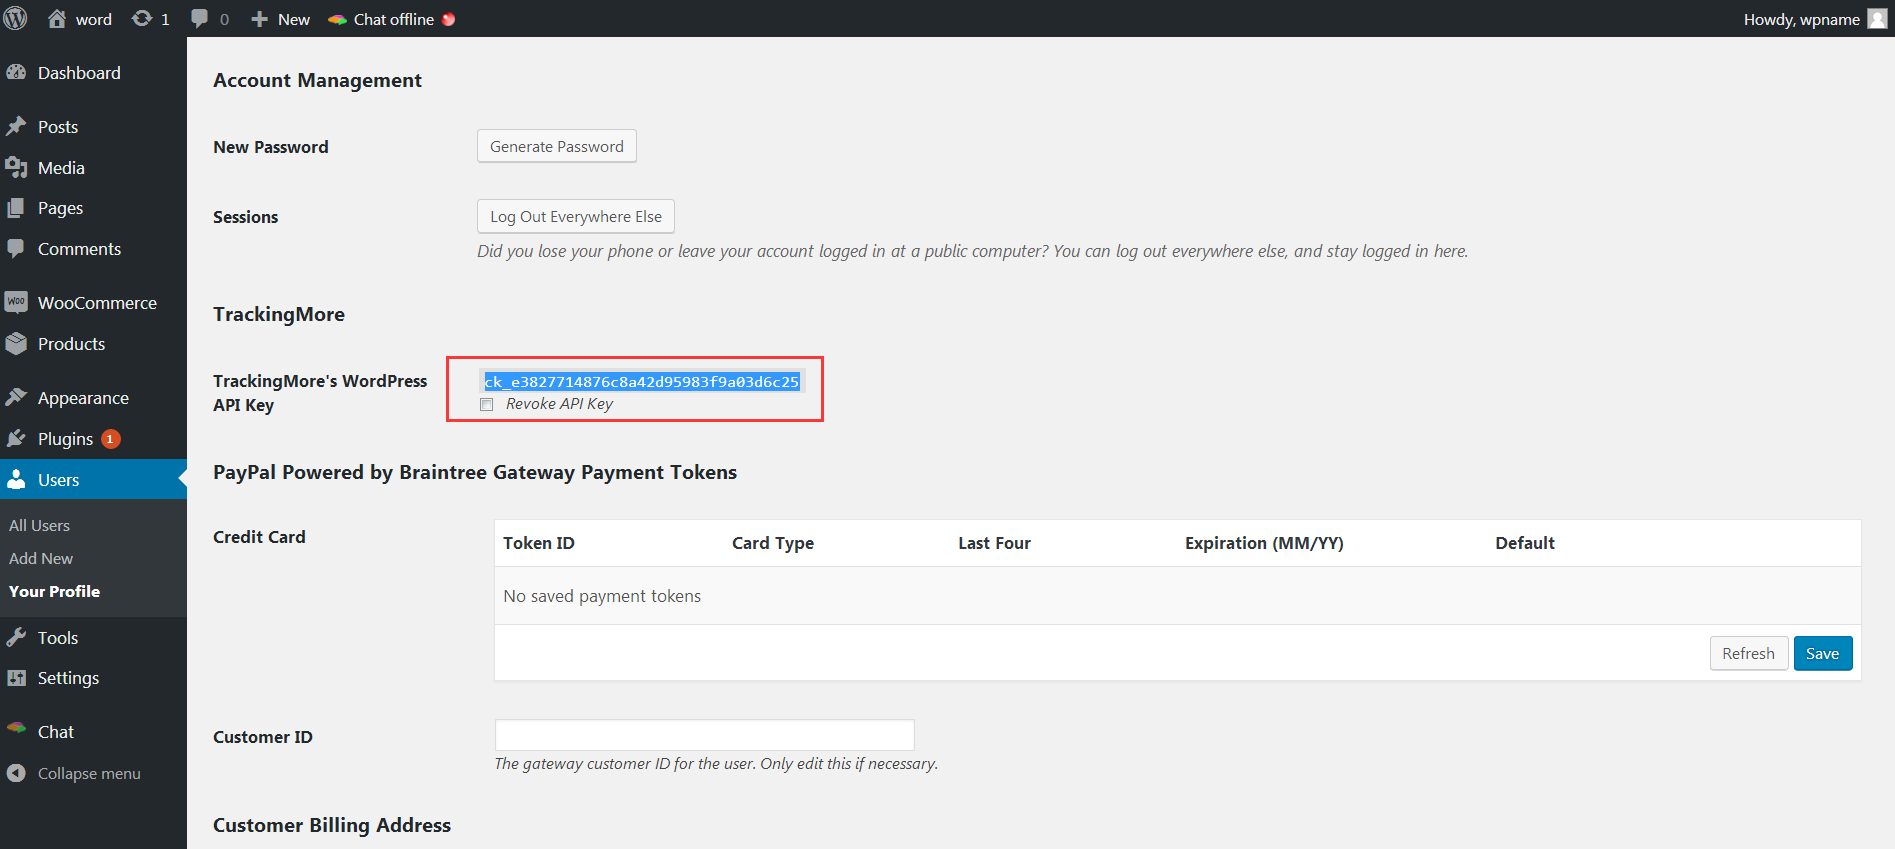Click the Customer ID input field

click(704, 735)
